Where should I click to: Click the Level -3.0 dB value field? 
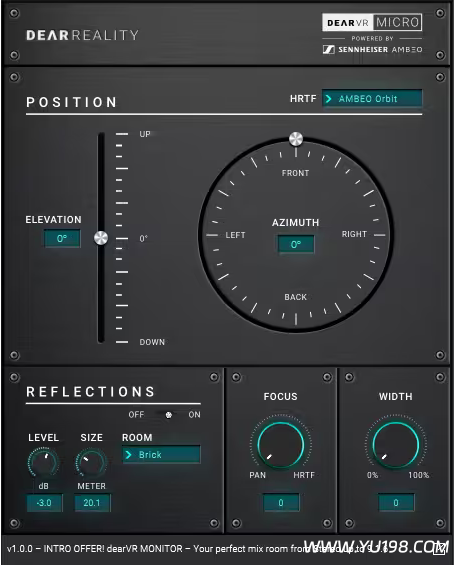pos(44,503)
